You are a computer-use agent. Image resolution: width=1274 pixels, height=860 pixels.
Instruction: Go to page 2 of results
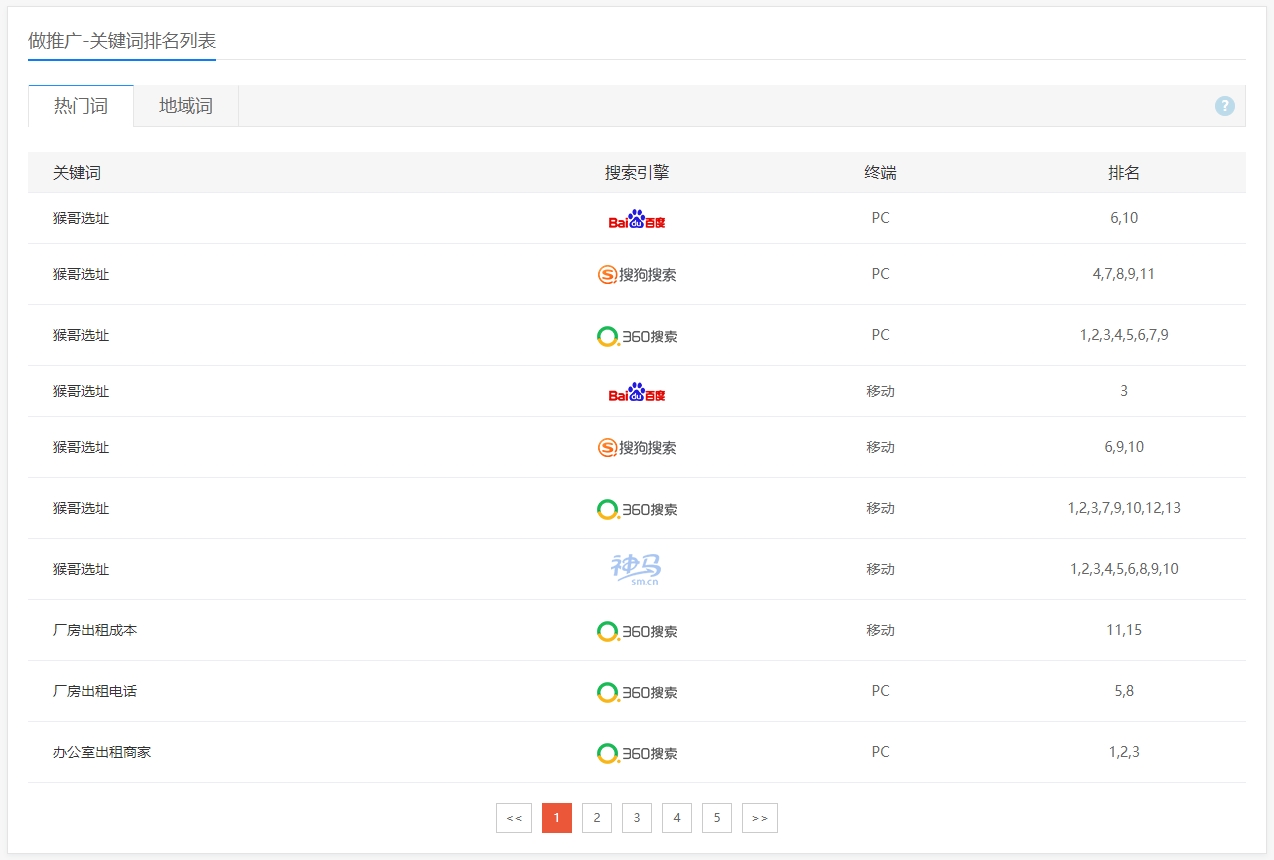pyautogui.click(x=597, y=818)
